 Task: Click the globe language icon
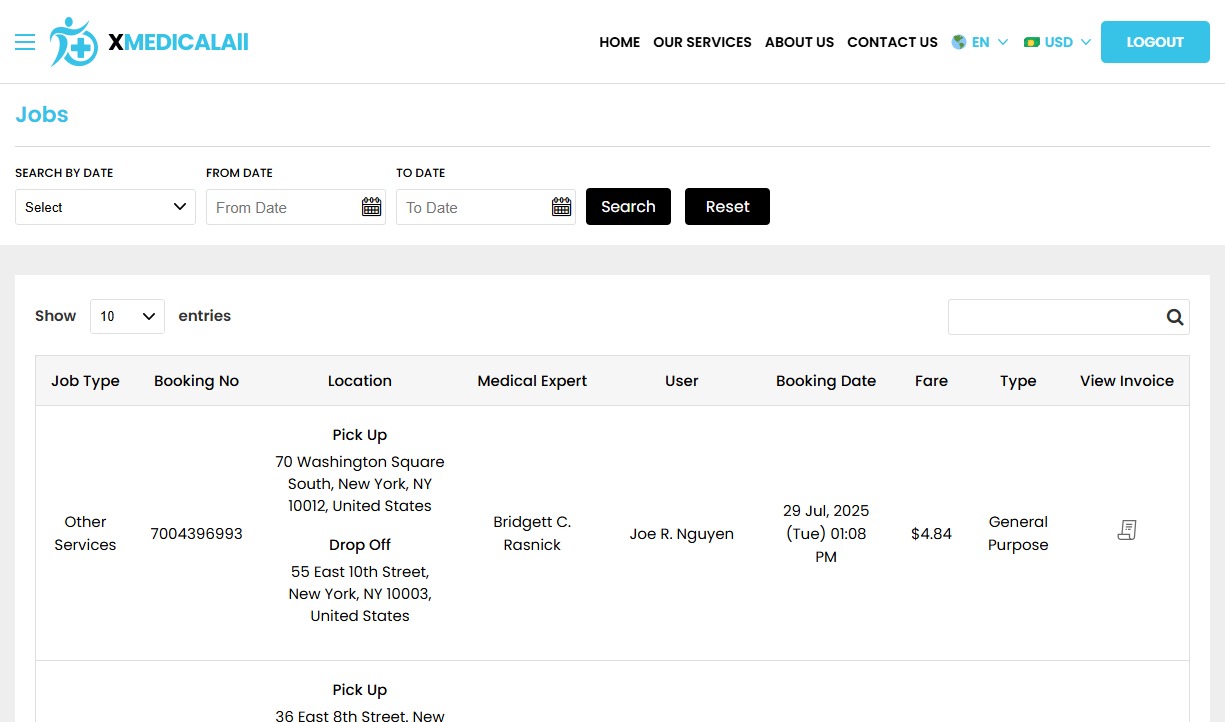[959, 42]
